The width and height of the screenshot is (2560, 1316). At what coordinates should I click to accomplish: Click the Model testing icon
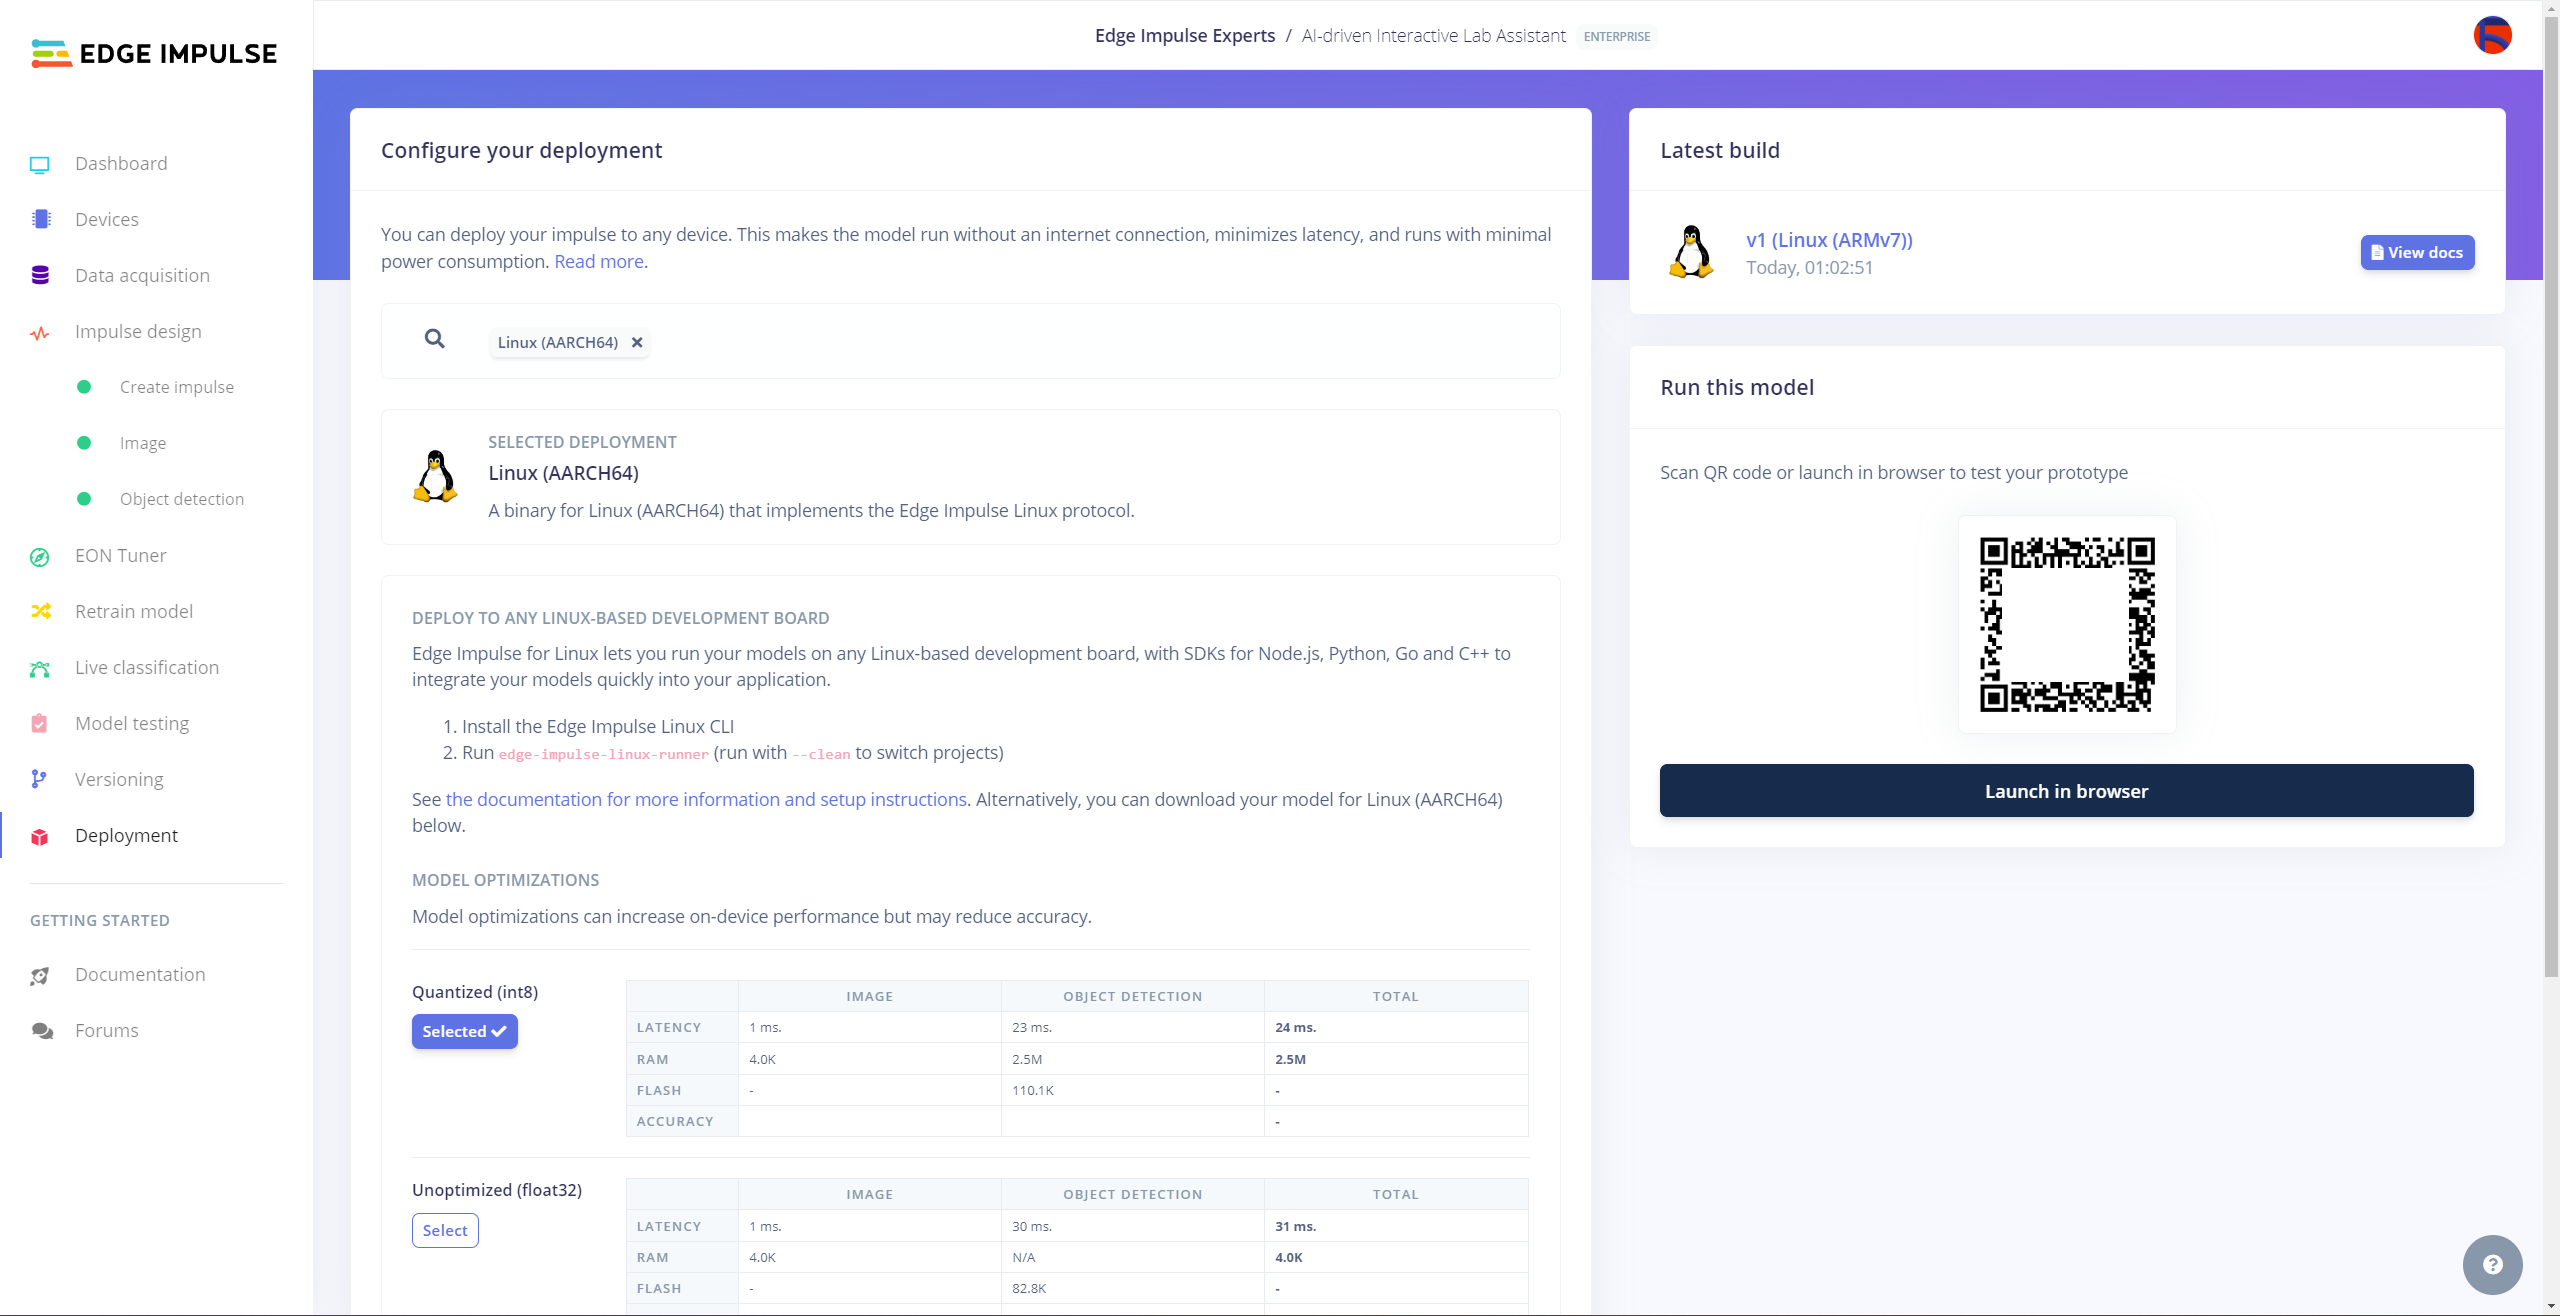click(40, 723)
